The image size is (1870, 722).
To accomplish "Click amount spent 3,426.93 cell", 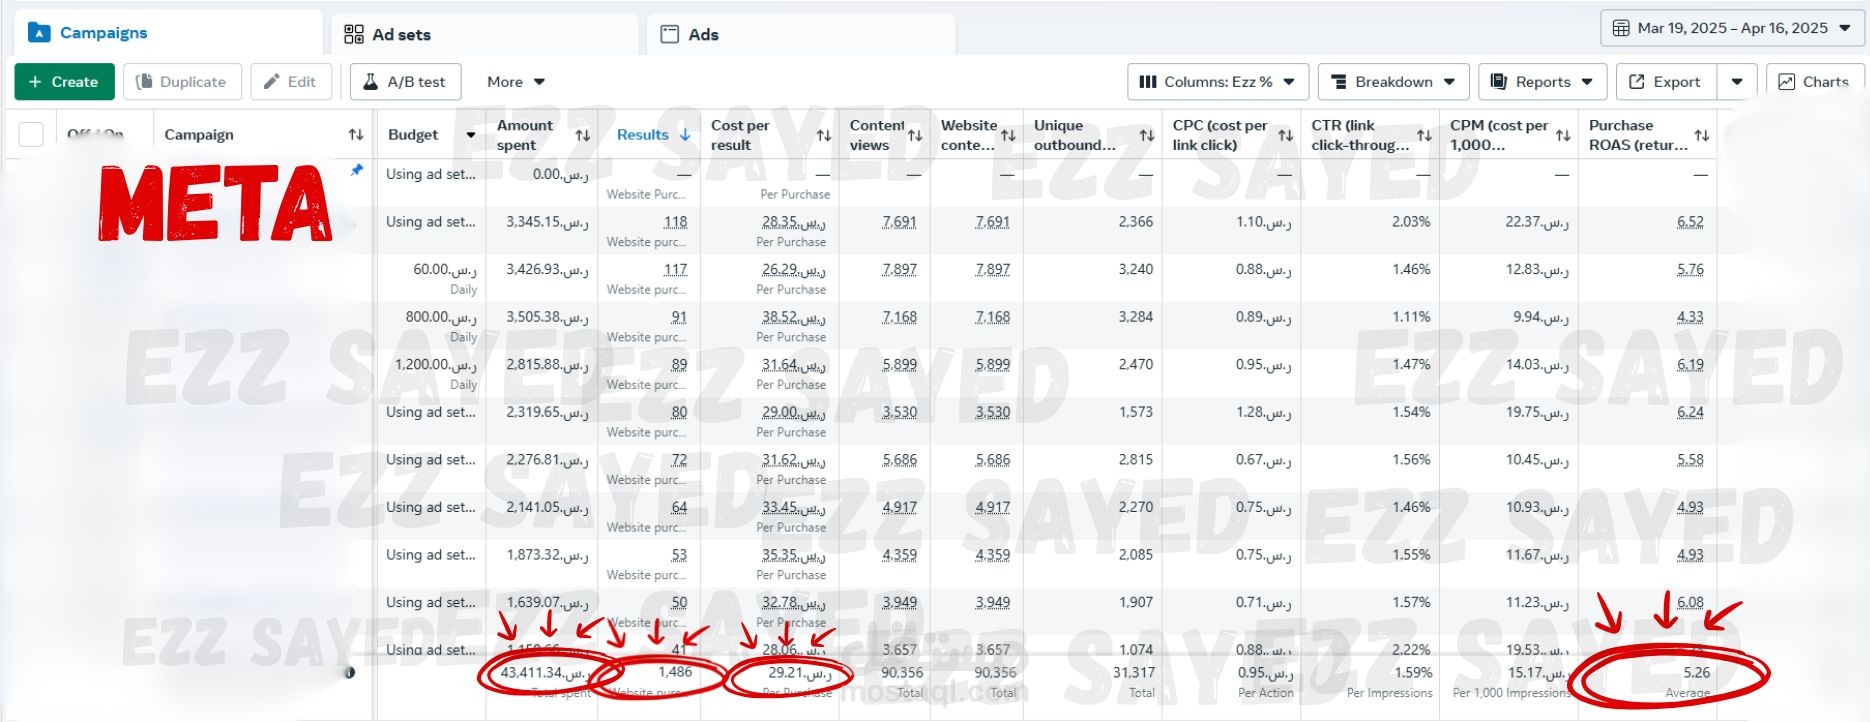I will click(547, 270).
